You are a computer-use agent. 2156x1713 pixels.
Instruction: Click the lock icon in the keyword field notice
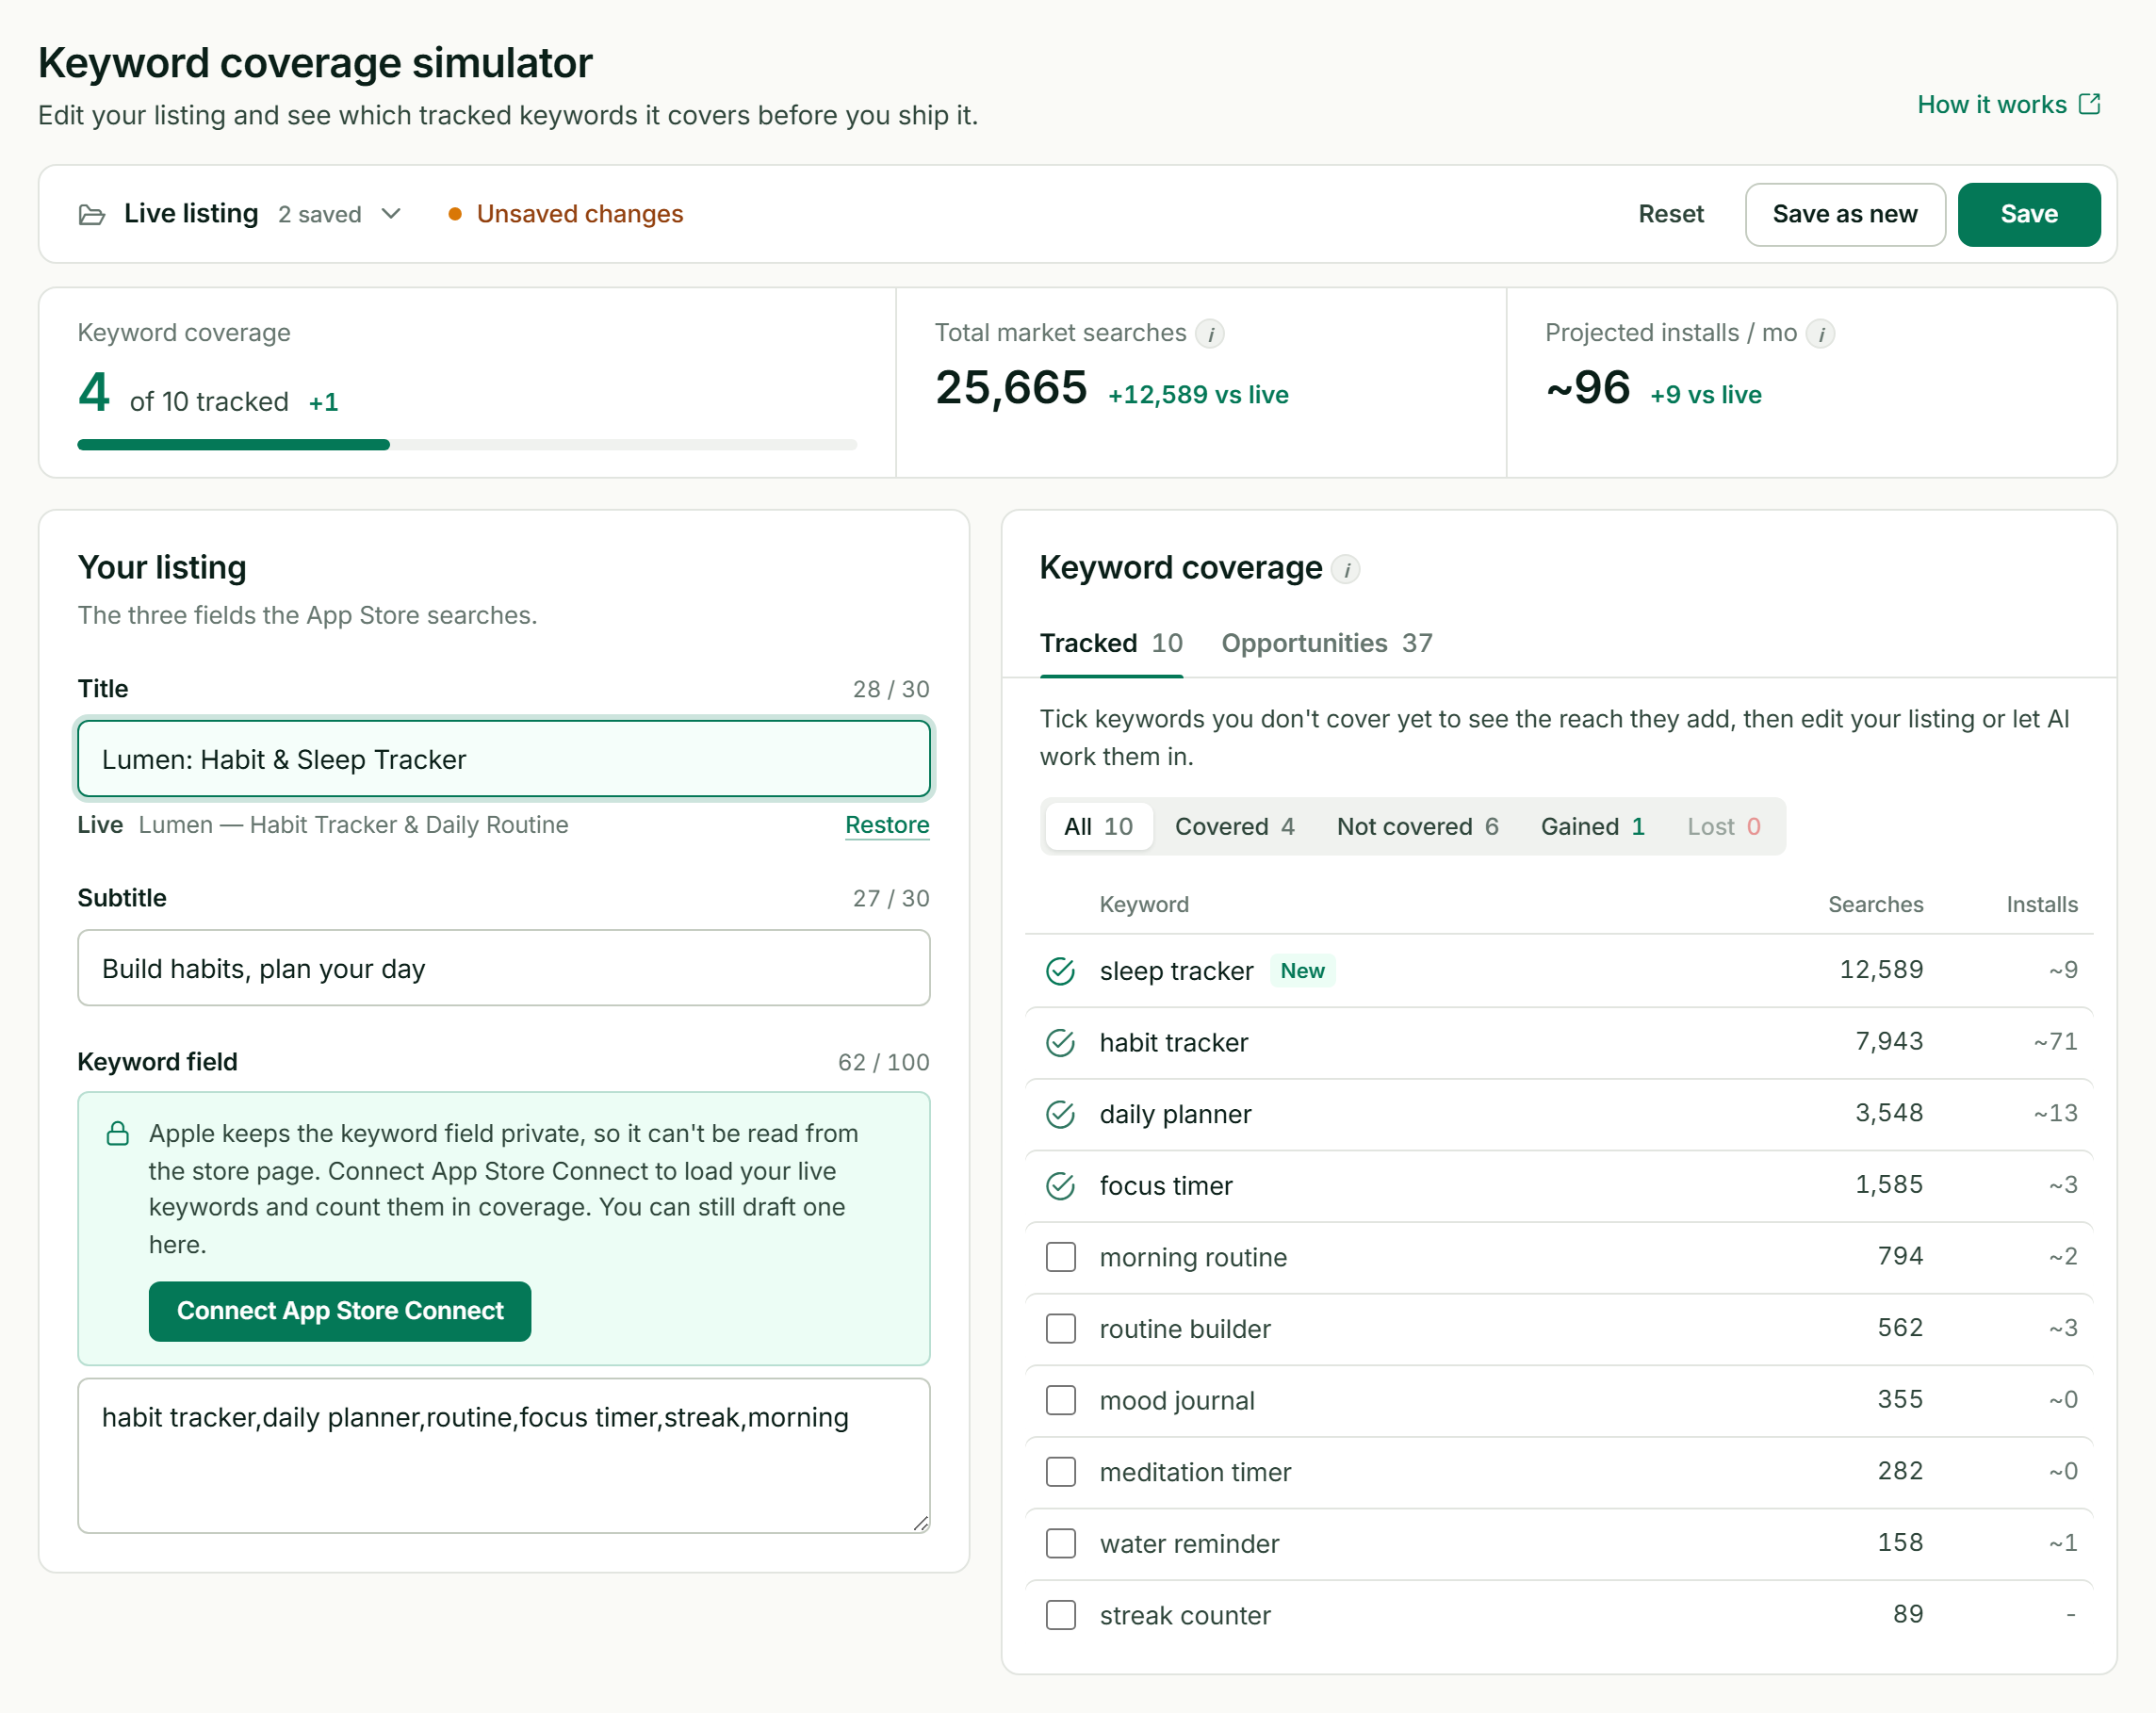coord(118,1133)
